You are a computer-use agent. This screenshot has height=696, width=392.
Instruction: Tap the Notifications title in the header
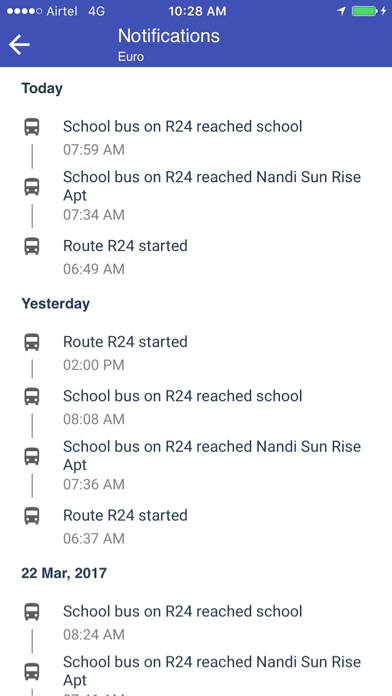pyautogui.click(x=169, y=36)
